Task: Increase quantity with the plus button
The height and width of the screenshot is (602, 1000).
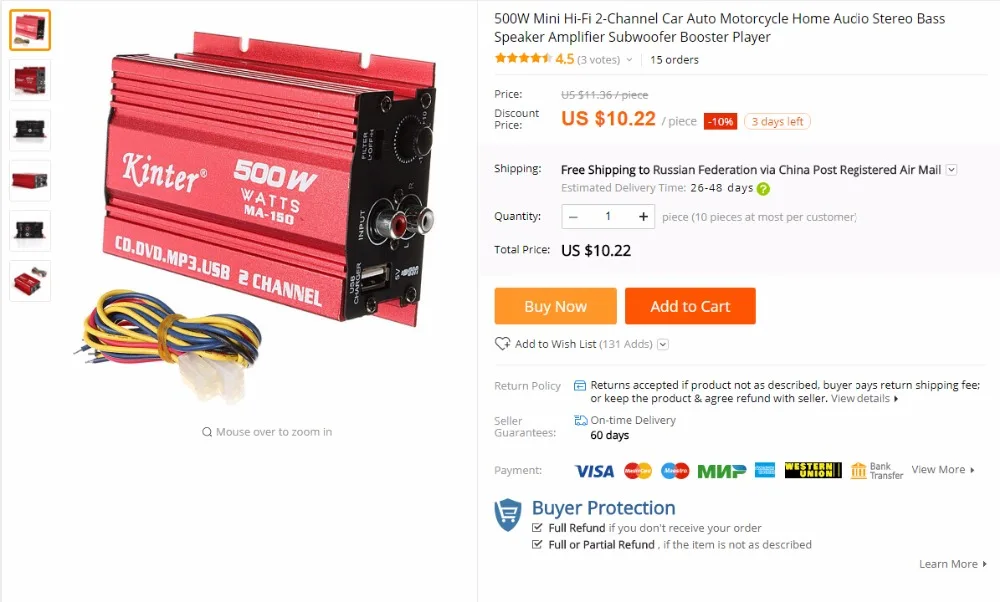Action: (643, 217)
